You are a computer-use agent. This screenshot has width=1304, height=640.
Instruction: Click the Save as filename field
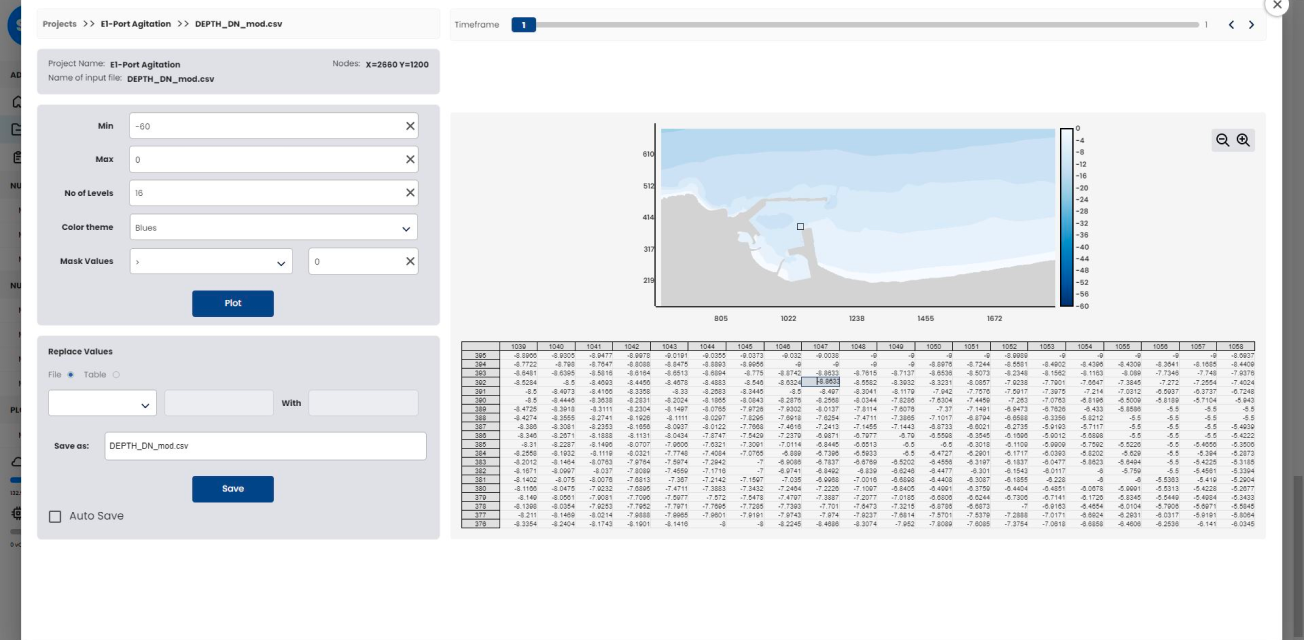coord(265,446)
